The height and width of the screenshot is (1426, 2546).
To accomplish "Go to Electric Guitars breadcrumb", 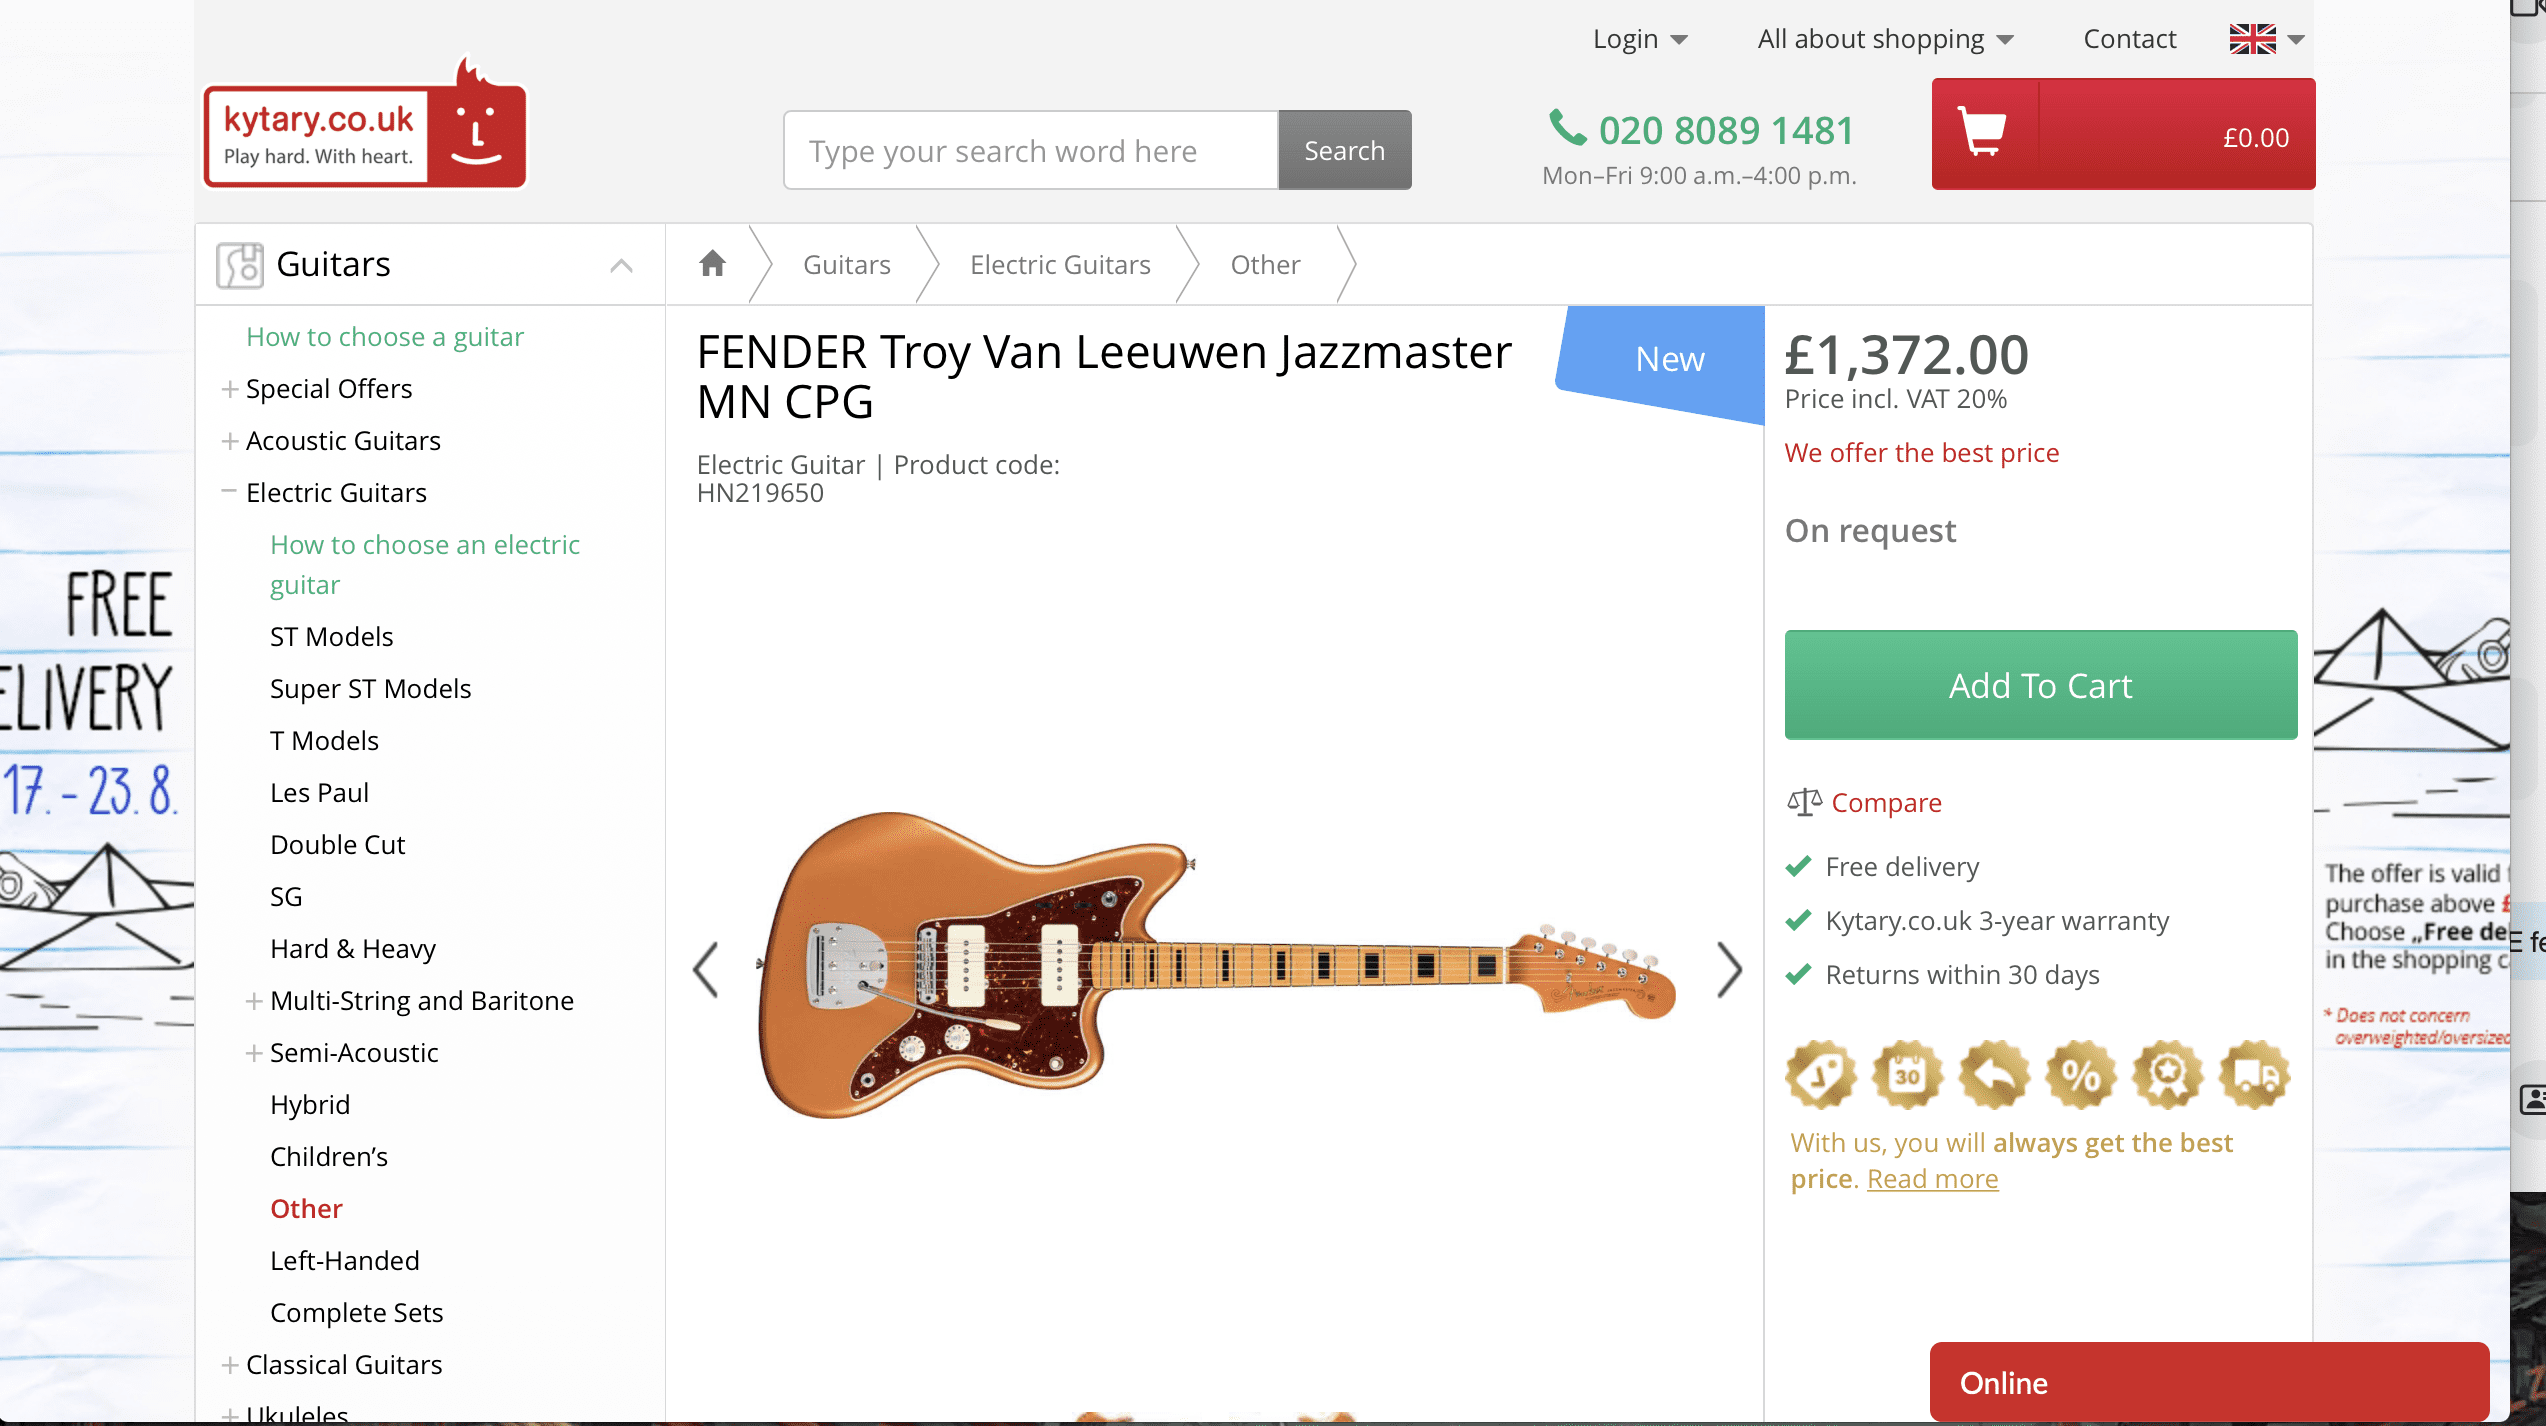I will coord(1060,265).
